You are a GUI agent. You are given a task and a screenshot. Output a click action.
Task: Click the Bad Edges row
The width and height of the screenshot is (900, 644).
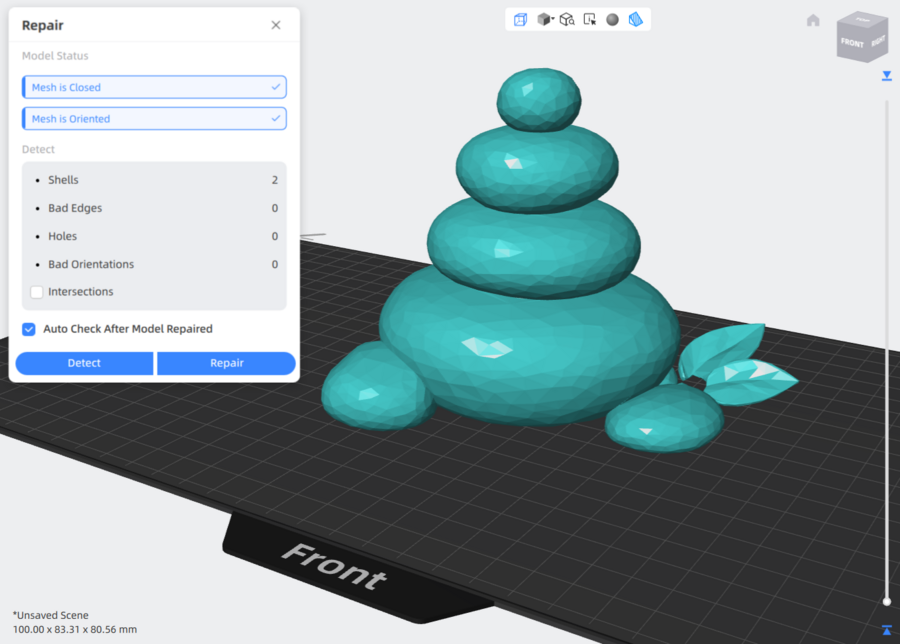click(156, 208)
